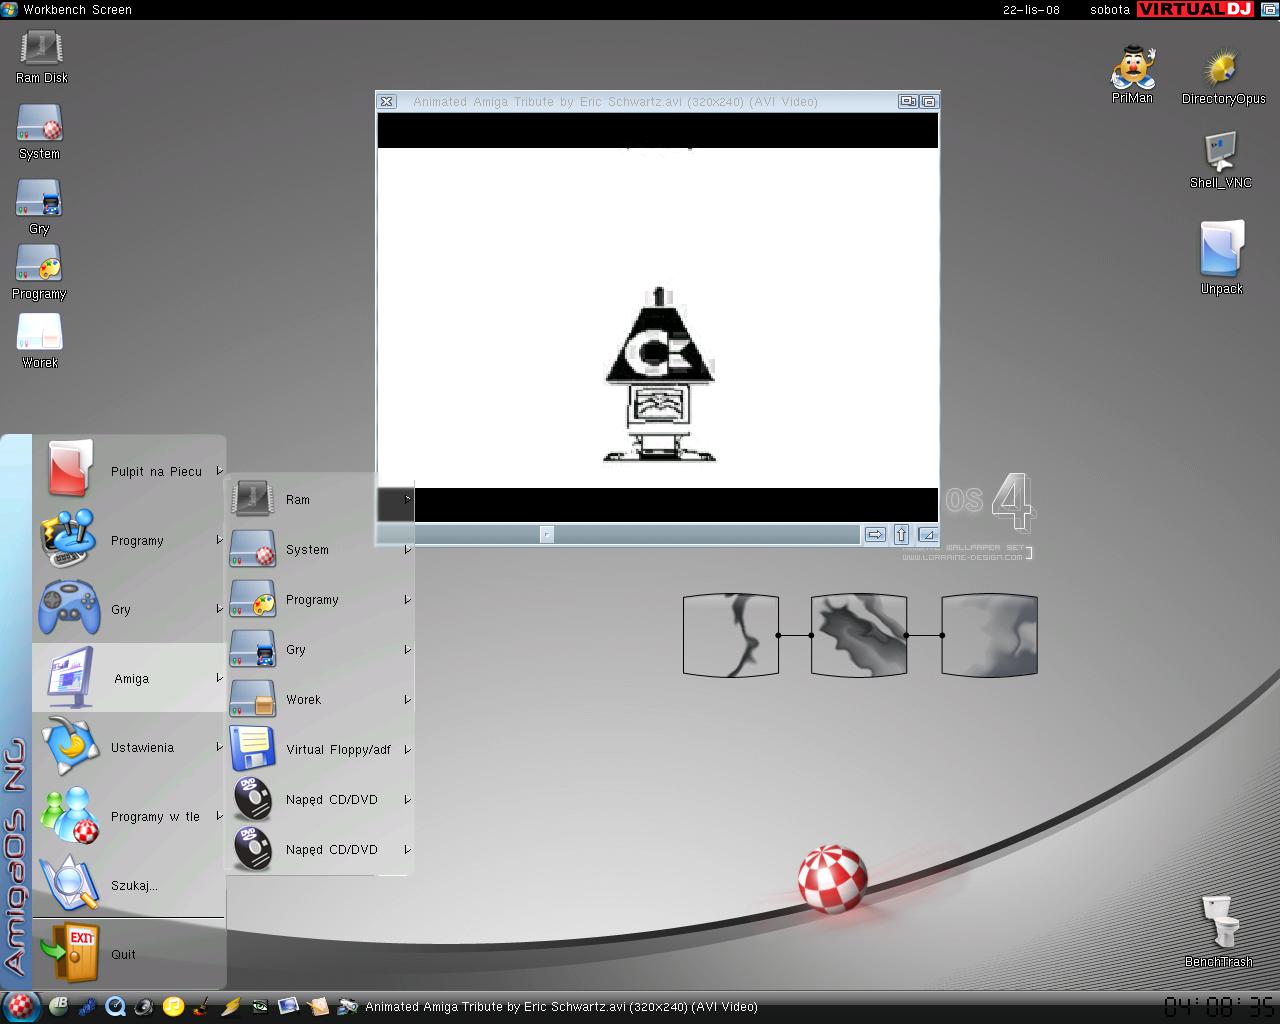Open Worek in the Amiga submenu

[x=320, y=699]
